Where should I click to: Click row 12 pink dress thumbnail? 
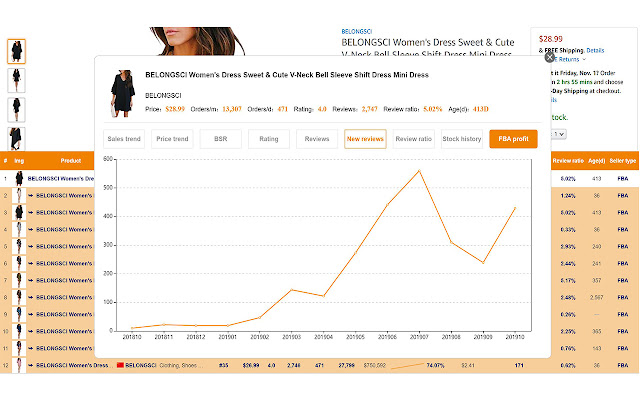click(x=19, y=365)
